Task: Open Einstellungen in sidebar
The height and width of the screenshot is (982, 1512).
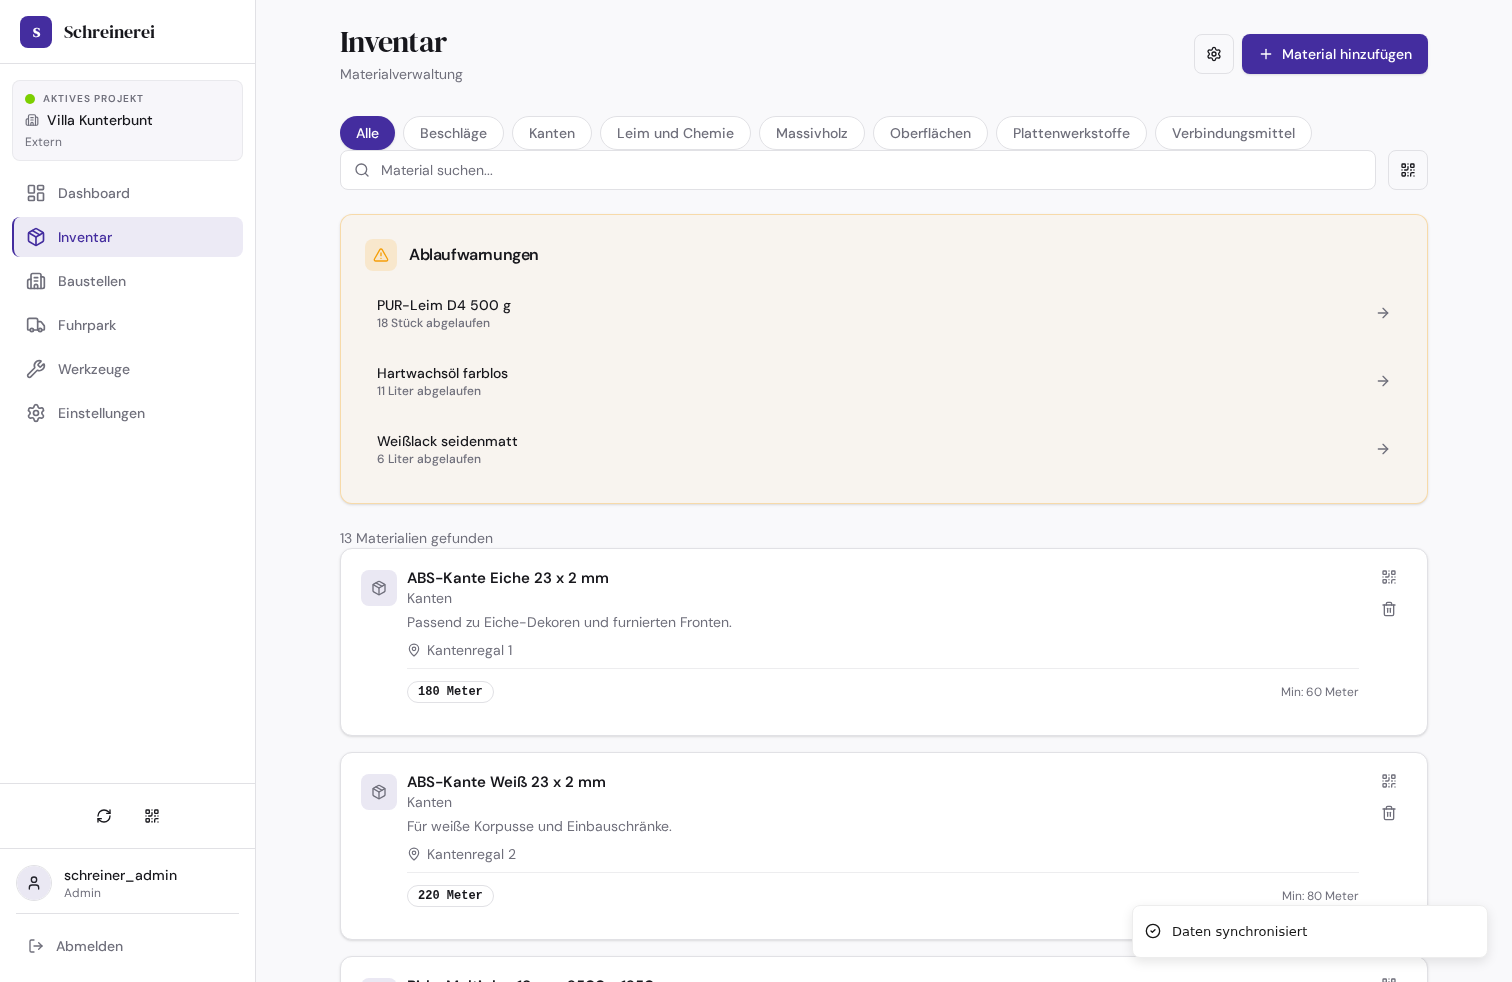Action: point(127,413)
